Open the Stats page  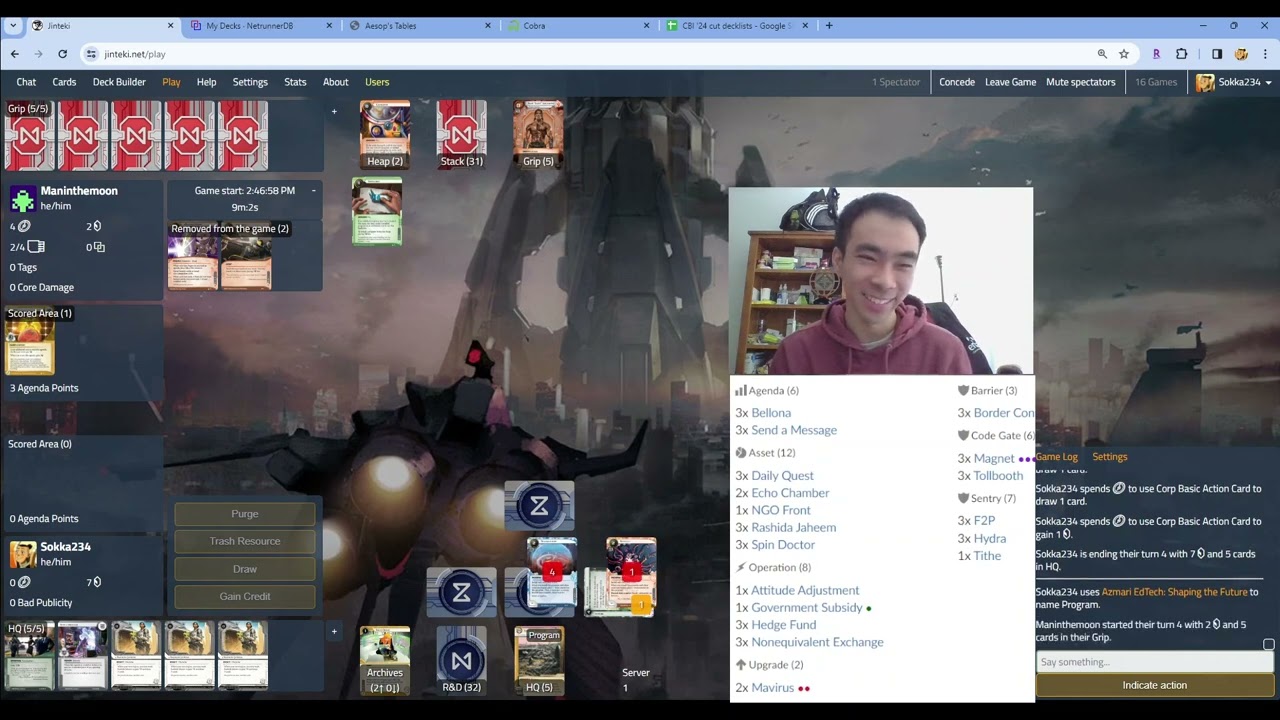point(295,82)
